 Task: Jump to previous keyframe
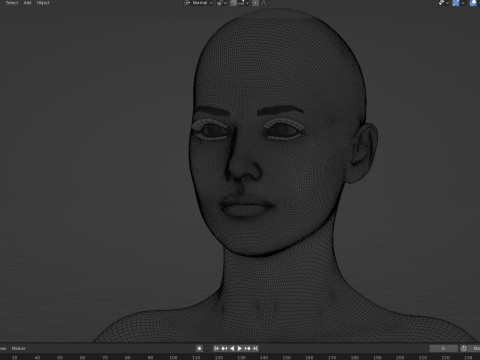(224, 348)
